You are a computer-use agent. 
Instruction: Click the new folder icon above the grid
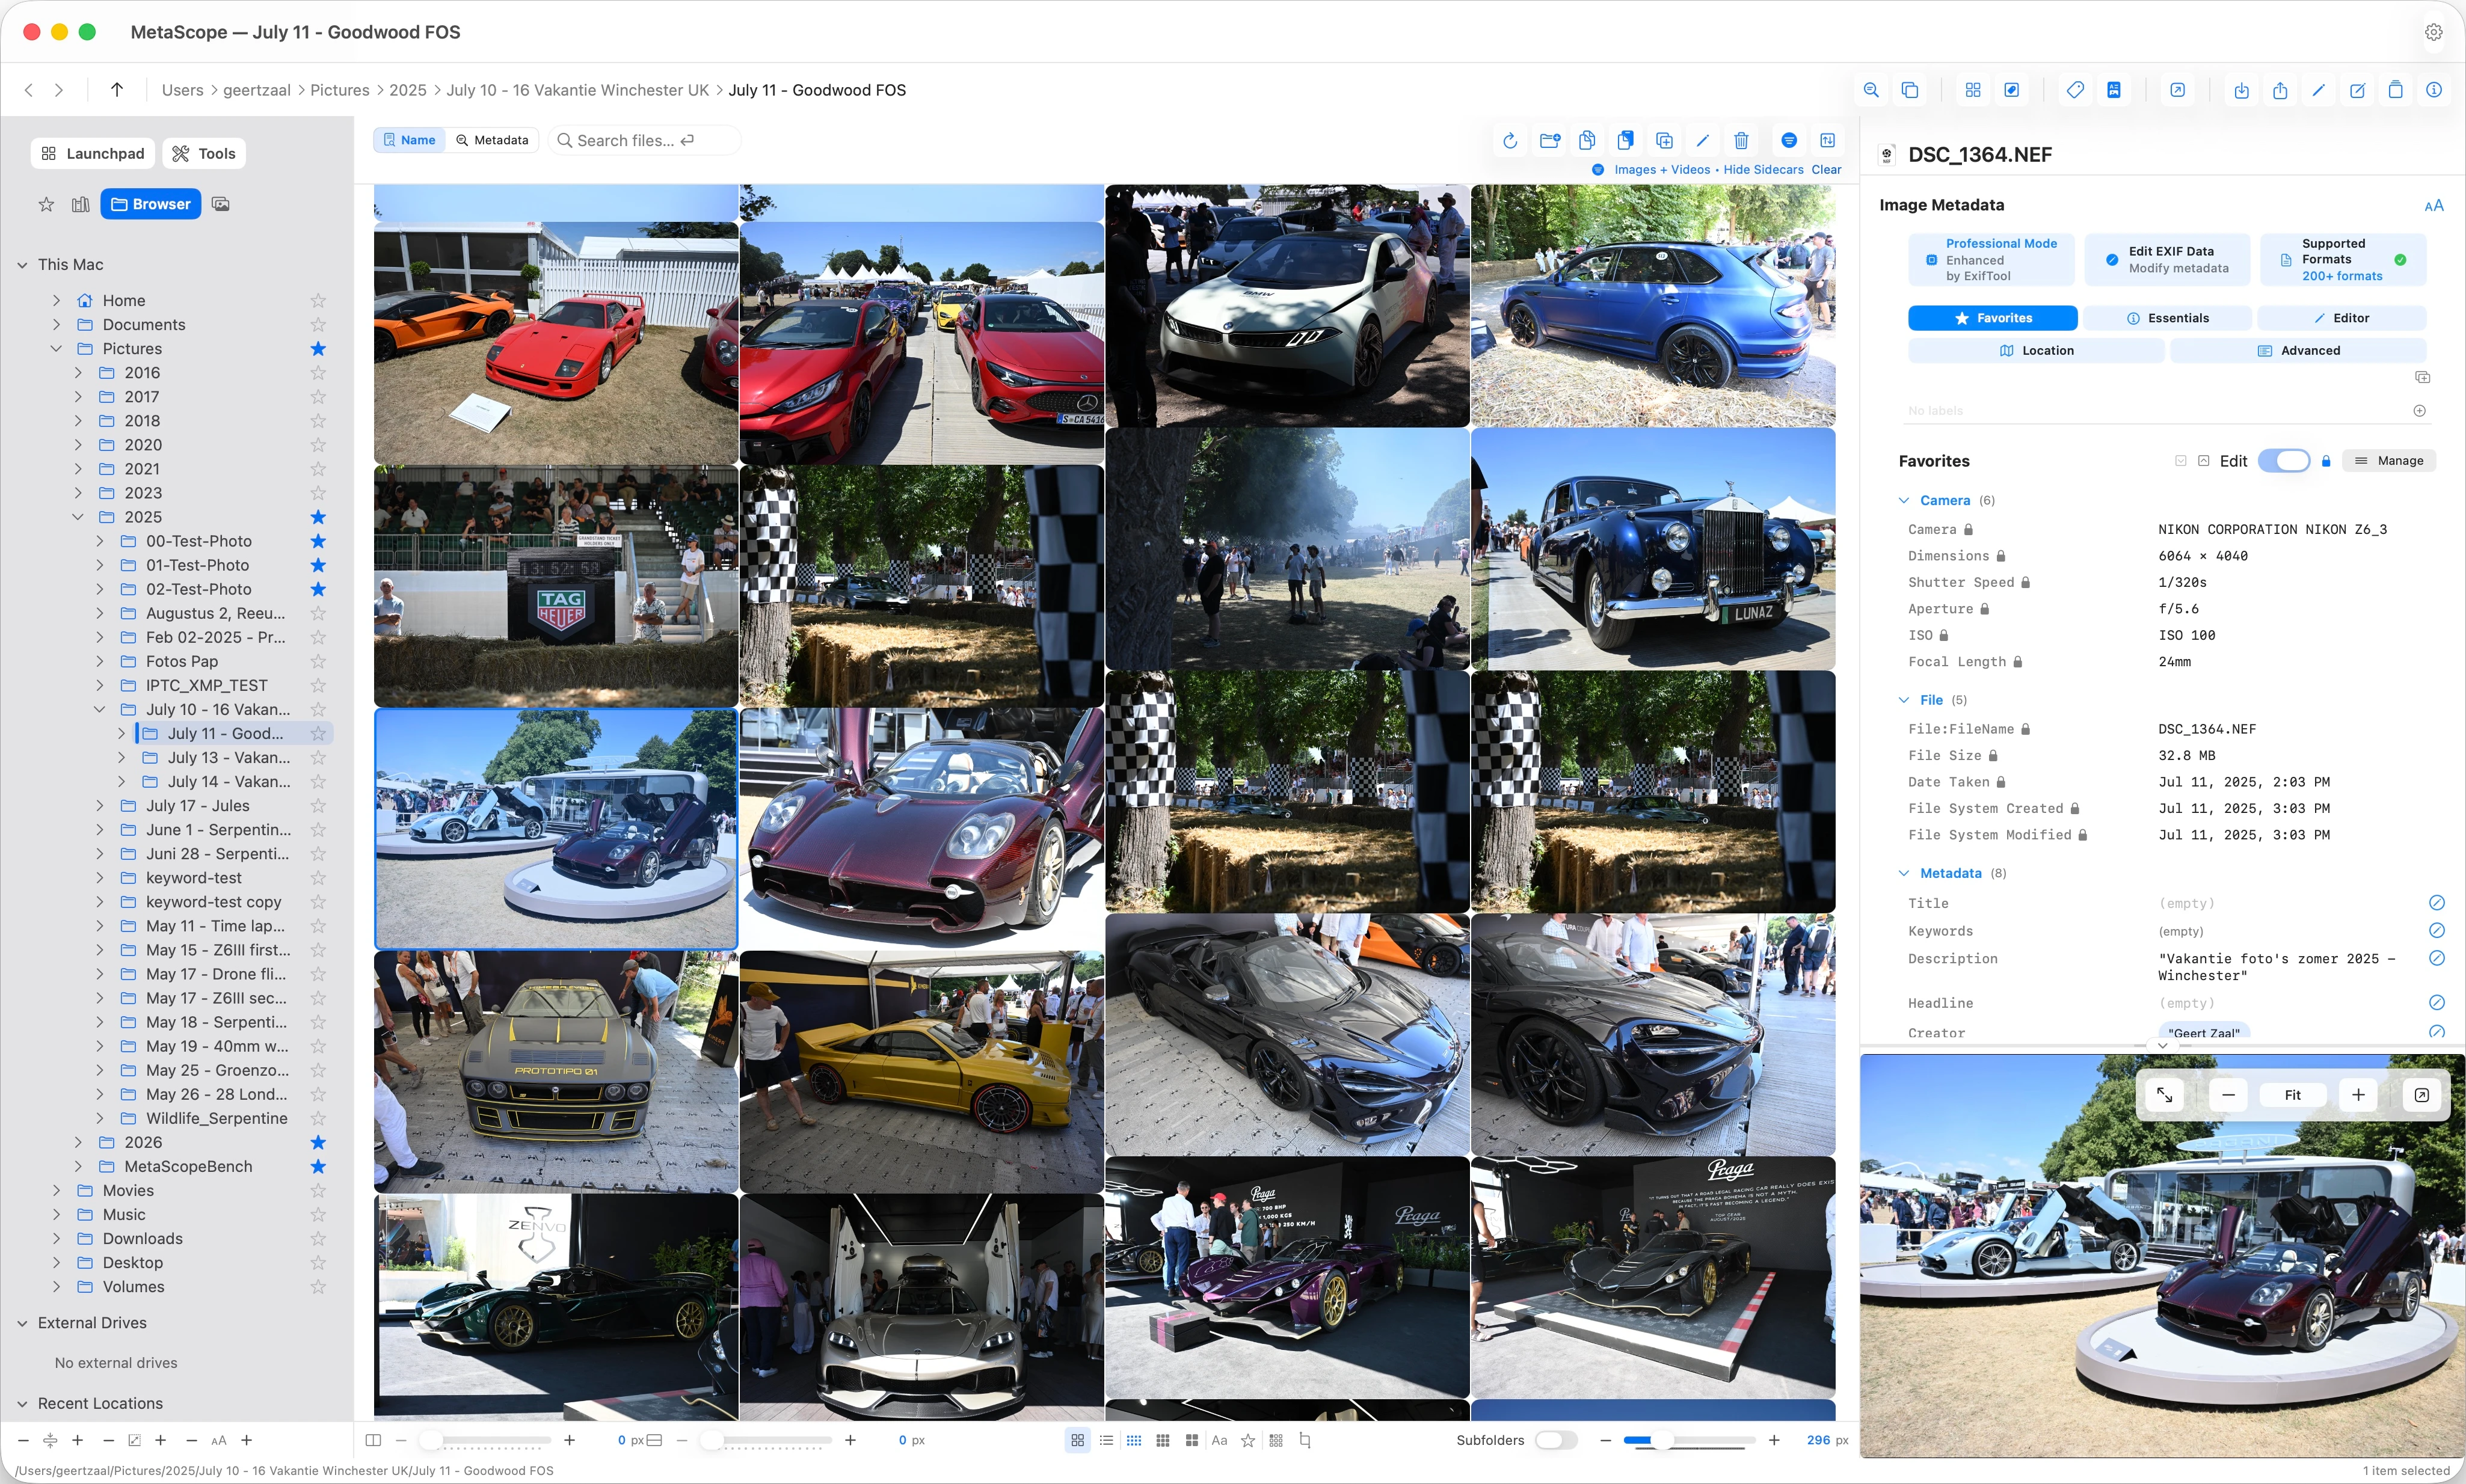(x=1549, y=140)
